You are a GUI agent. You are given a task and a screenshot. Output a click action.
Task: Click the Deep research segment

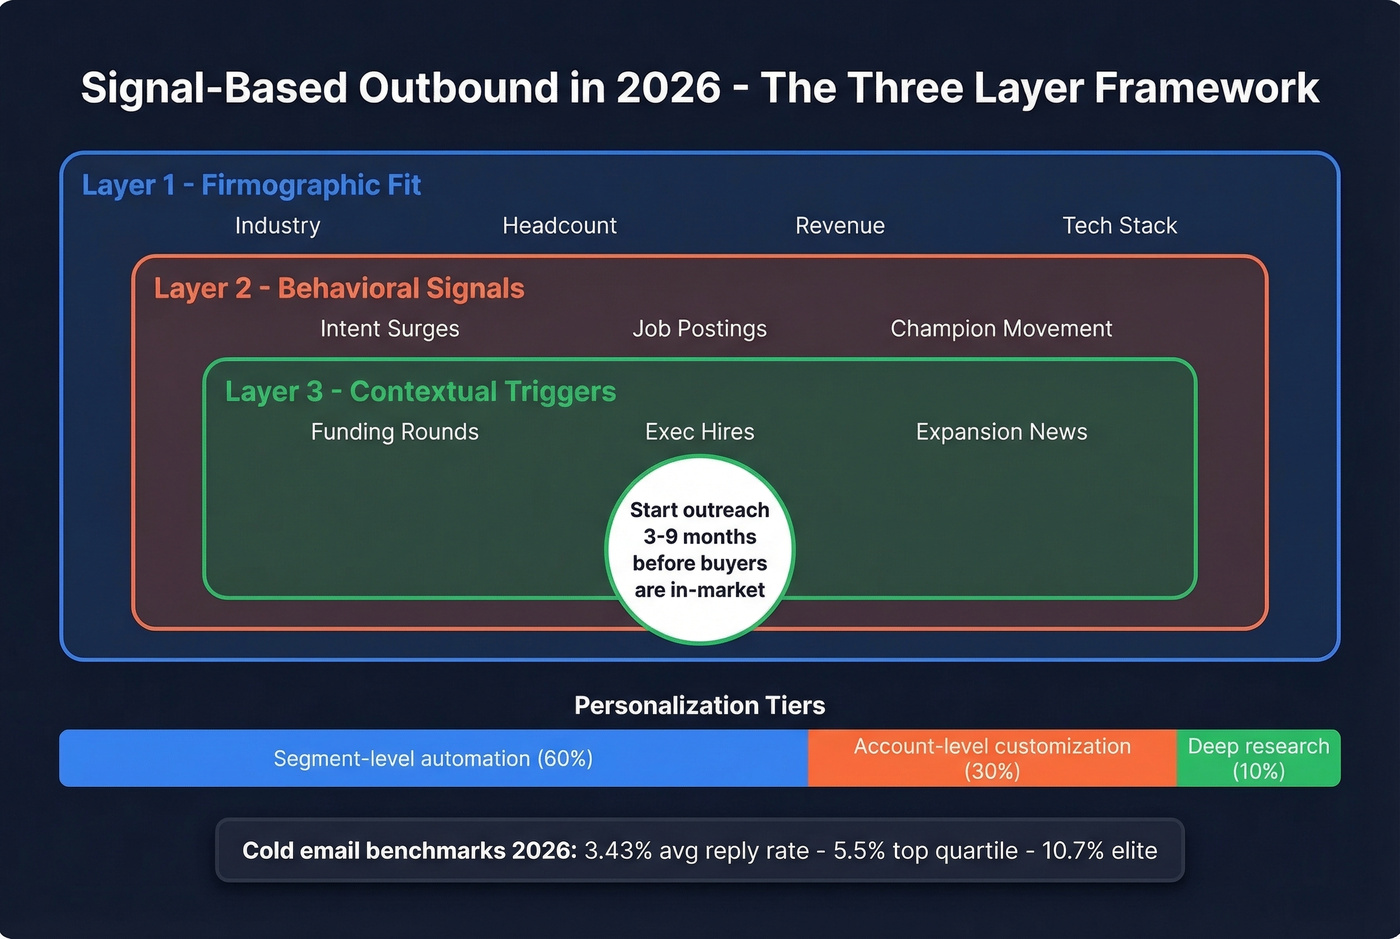point(1258,758)
